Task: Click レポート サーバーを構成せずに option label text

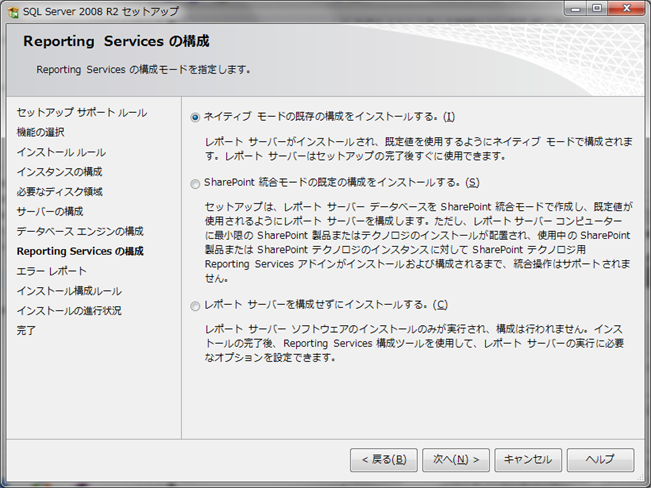Action: [326, 305]
